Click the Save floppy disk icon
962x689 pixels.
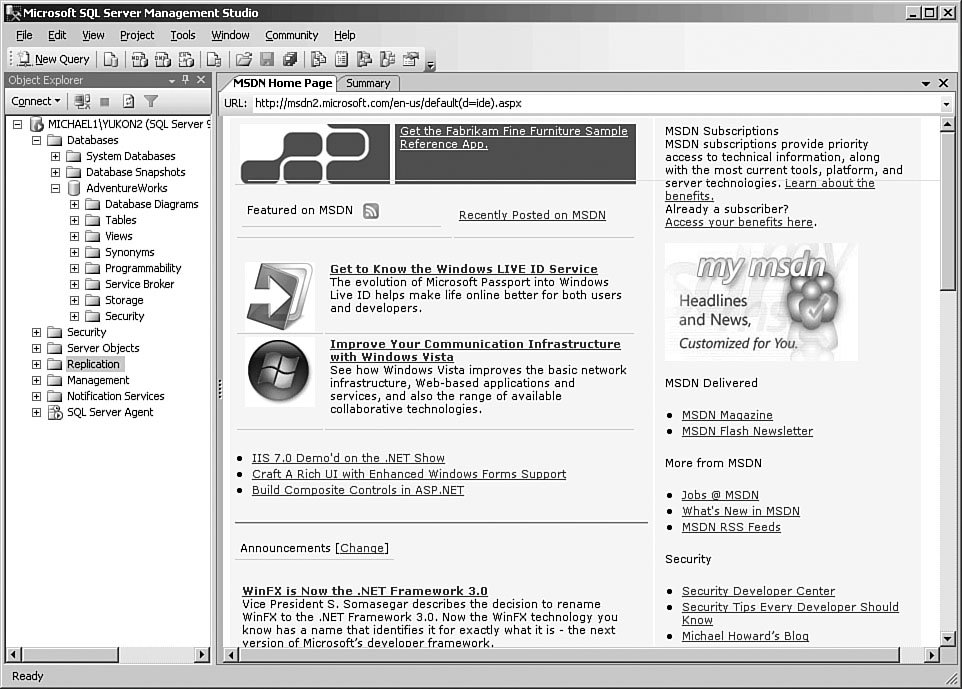tap(267, 59)
